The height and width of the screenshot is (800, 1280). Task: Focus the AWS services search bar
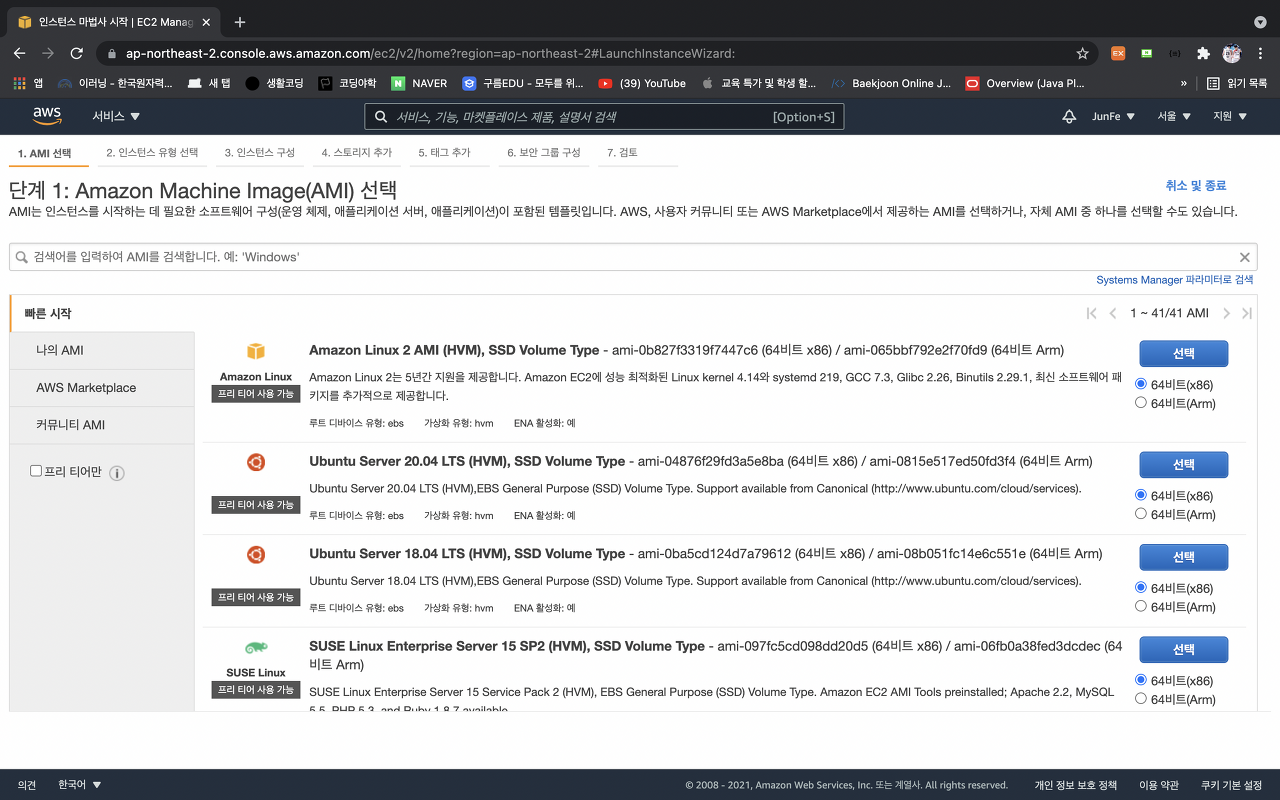(604, 117)
